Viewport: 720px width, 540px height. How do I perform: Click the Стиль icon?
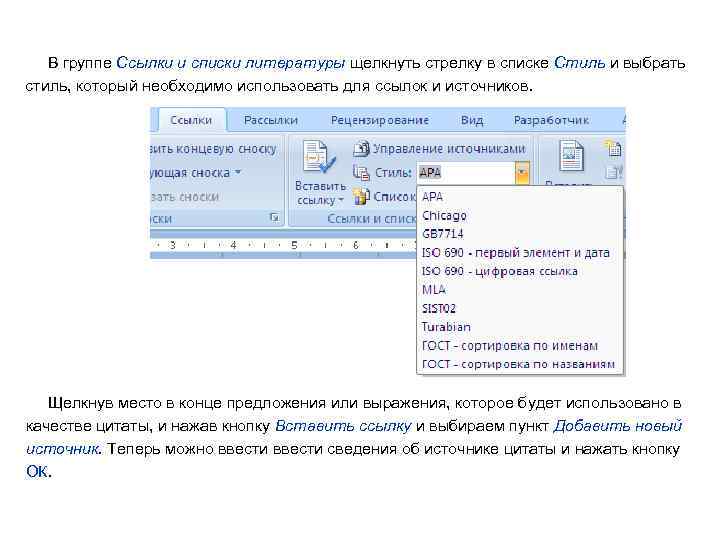pyautogui.click(x=361, y=173)
